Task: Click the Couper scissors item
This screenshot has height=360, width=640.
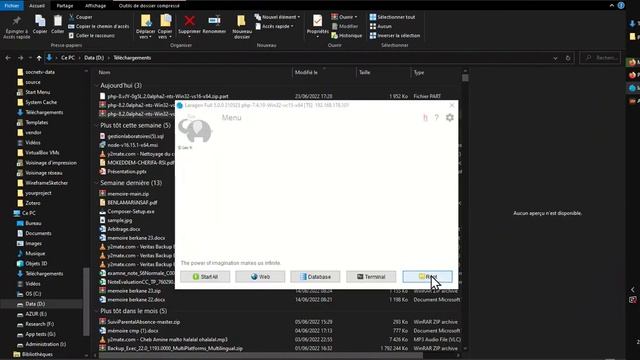Action: point(80,17)
